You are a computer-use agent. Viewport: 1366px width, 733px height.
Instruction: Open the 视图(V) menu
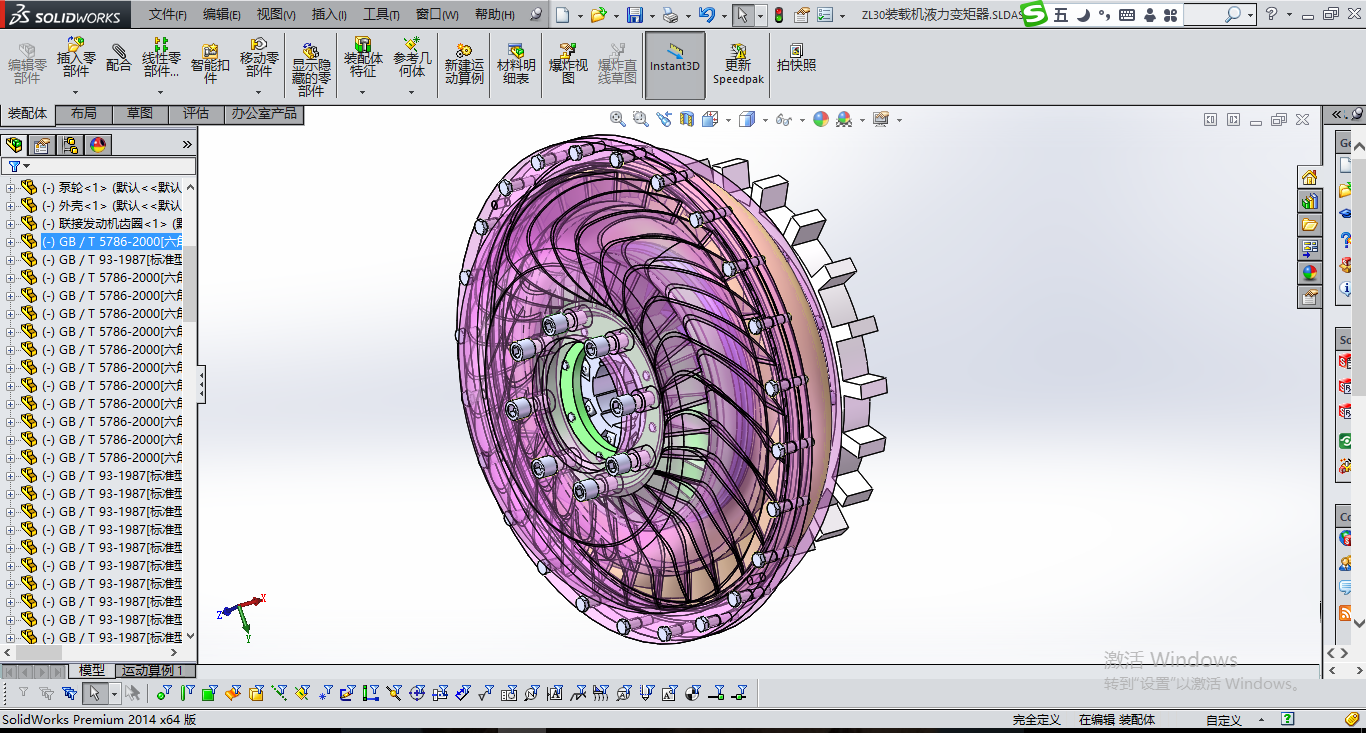click(x=276, y=15)
